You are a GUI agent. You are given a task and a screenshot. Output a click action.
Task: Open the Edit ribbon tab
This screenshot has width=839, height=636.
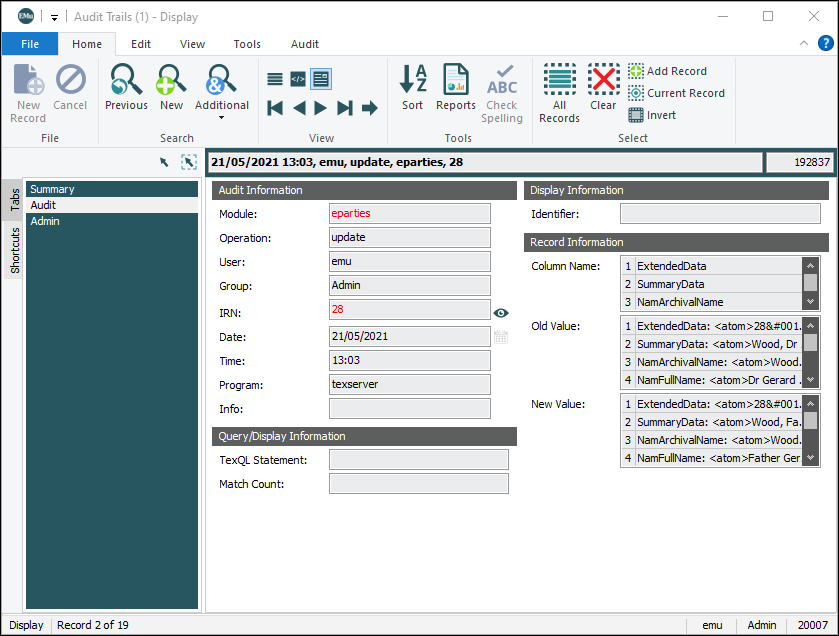point(141,44)
